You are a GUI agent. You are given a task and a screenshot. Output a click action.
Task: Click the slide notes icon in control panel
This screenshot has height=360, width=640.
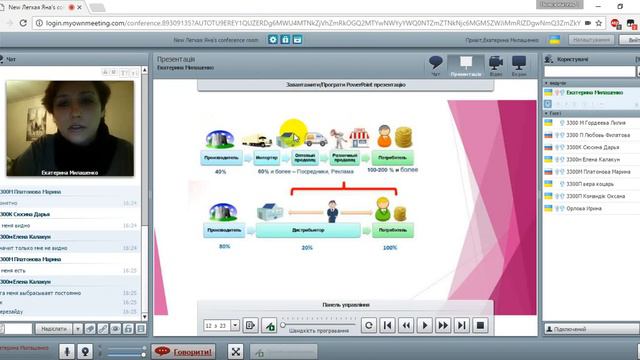251,325
